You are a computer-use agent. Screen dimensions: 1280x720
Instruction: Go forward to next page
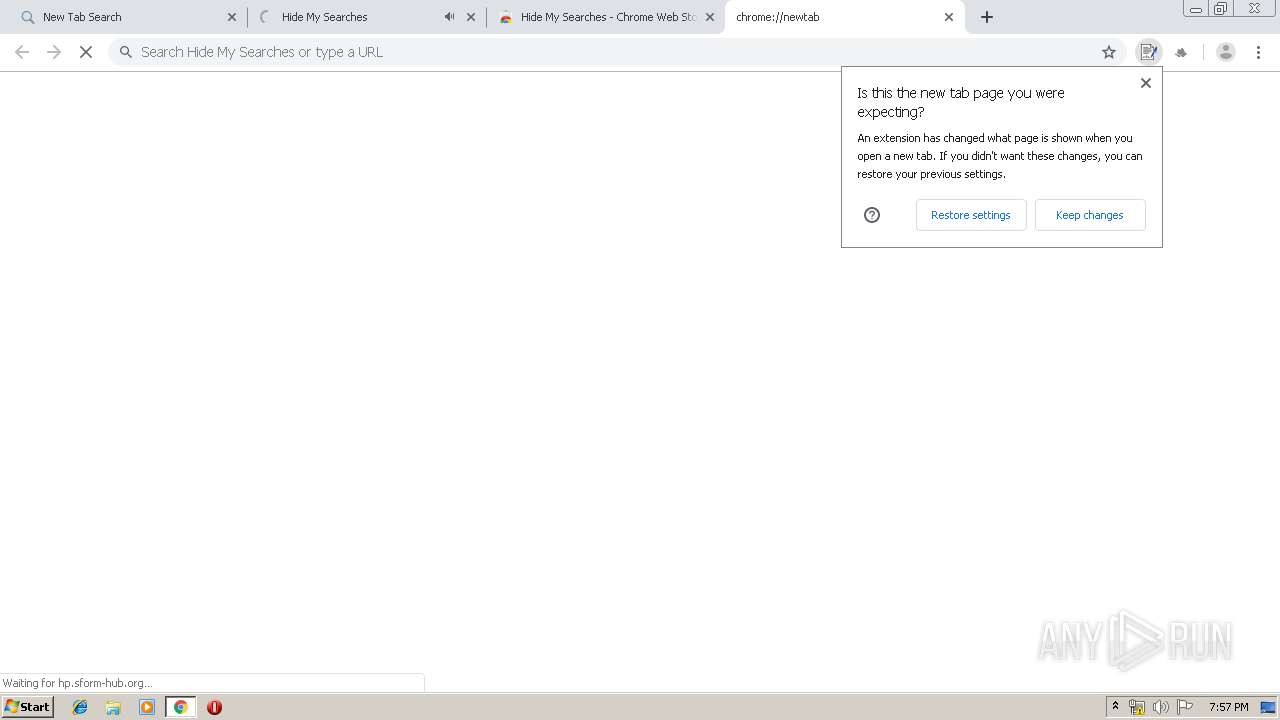[54, 52]
